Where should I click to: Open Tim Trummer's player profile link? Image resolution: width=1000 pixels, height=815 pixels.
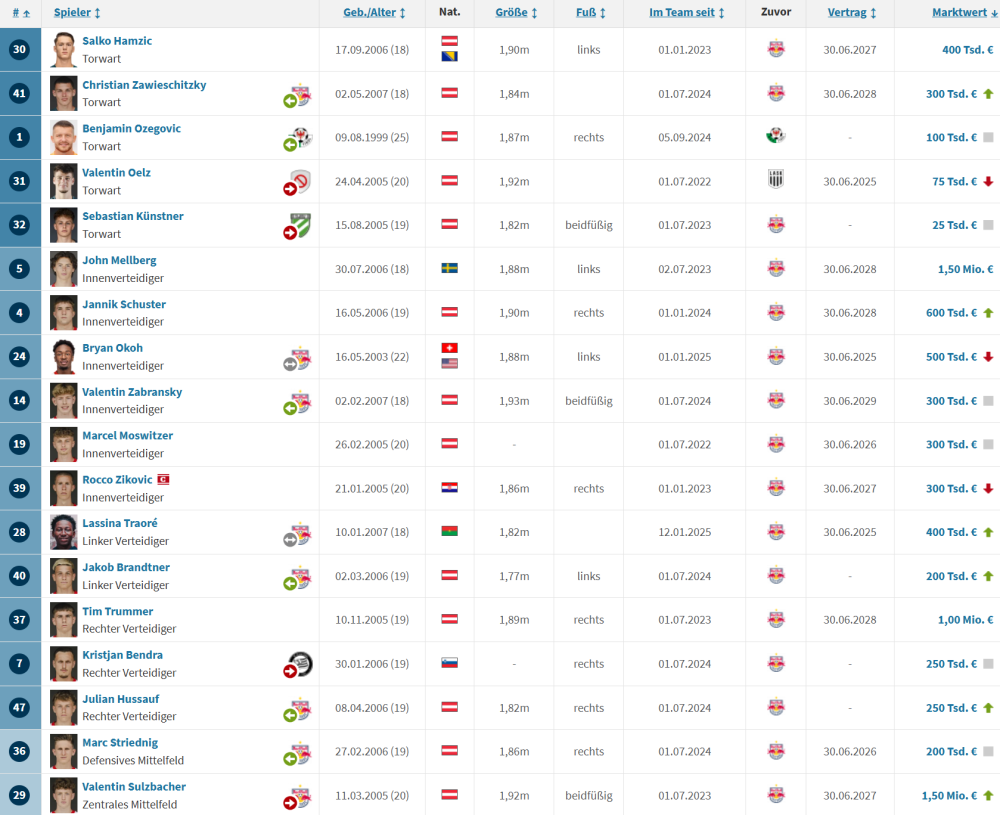pos(117,611)
